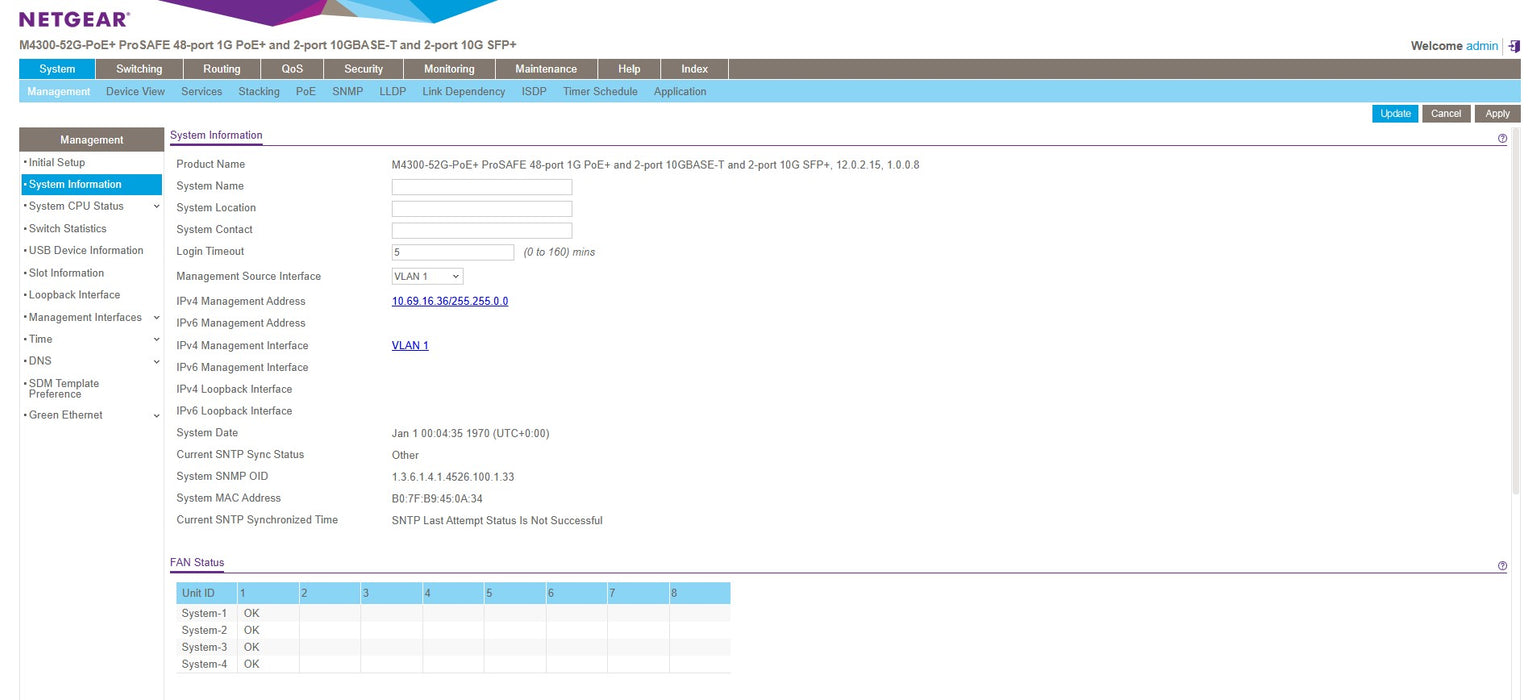Open Device View submenu
The height and width of the screenshot is (700, 1536).
[135, 92]
